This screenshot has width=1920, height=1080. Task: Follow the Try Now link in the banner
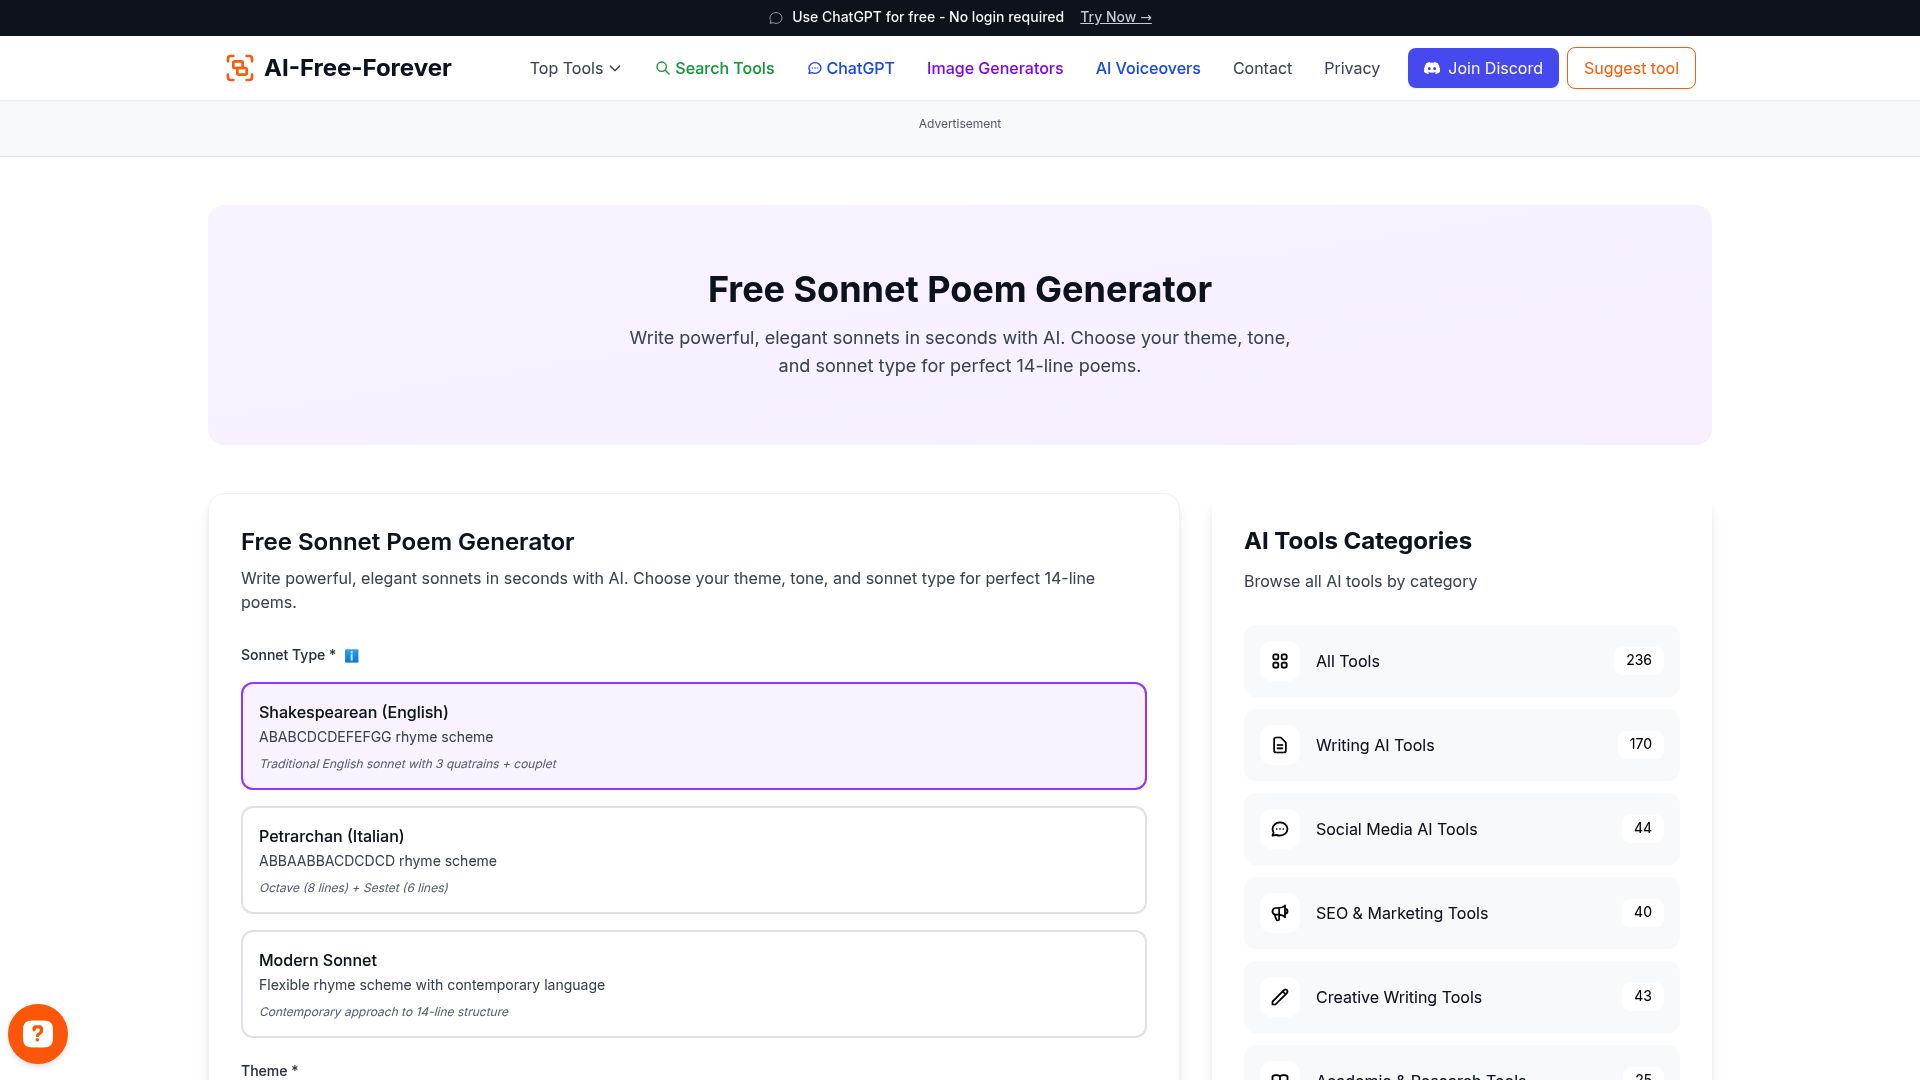(1114, 17)
